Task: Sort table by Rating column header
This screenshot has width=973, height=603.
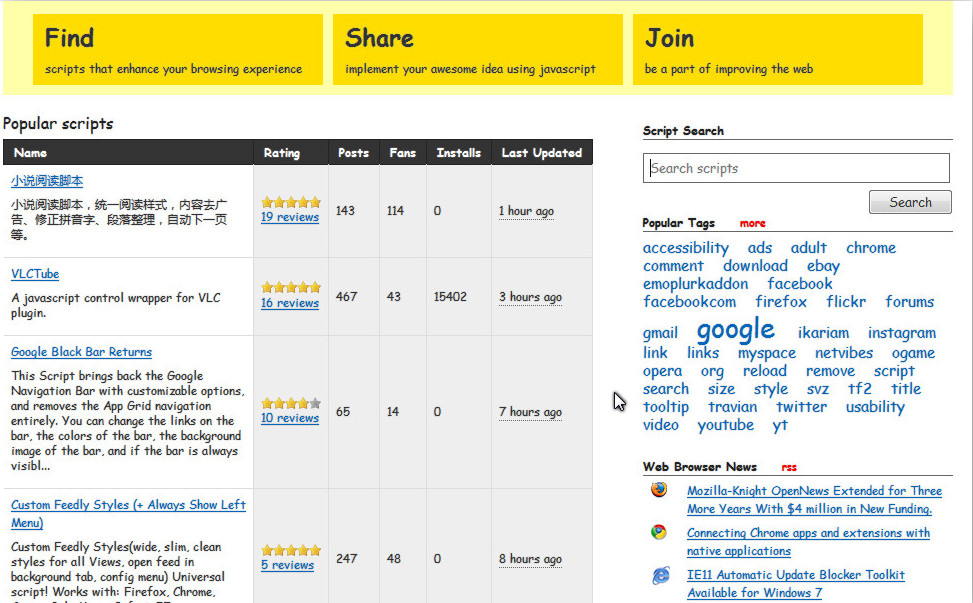Action: [281, 153]
